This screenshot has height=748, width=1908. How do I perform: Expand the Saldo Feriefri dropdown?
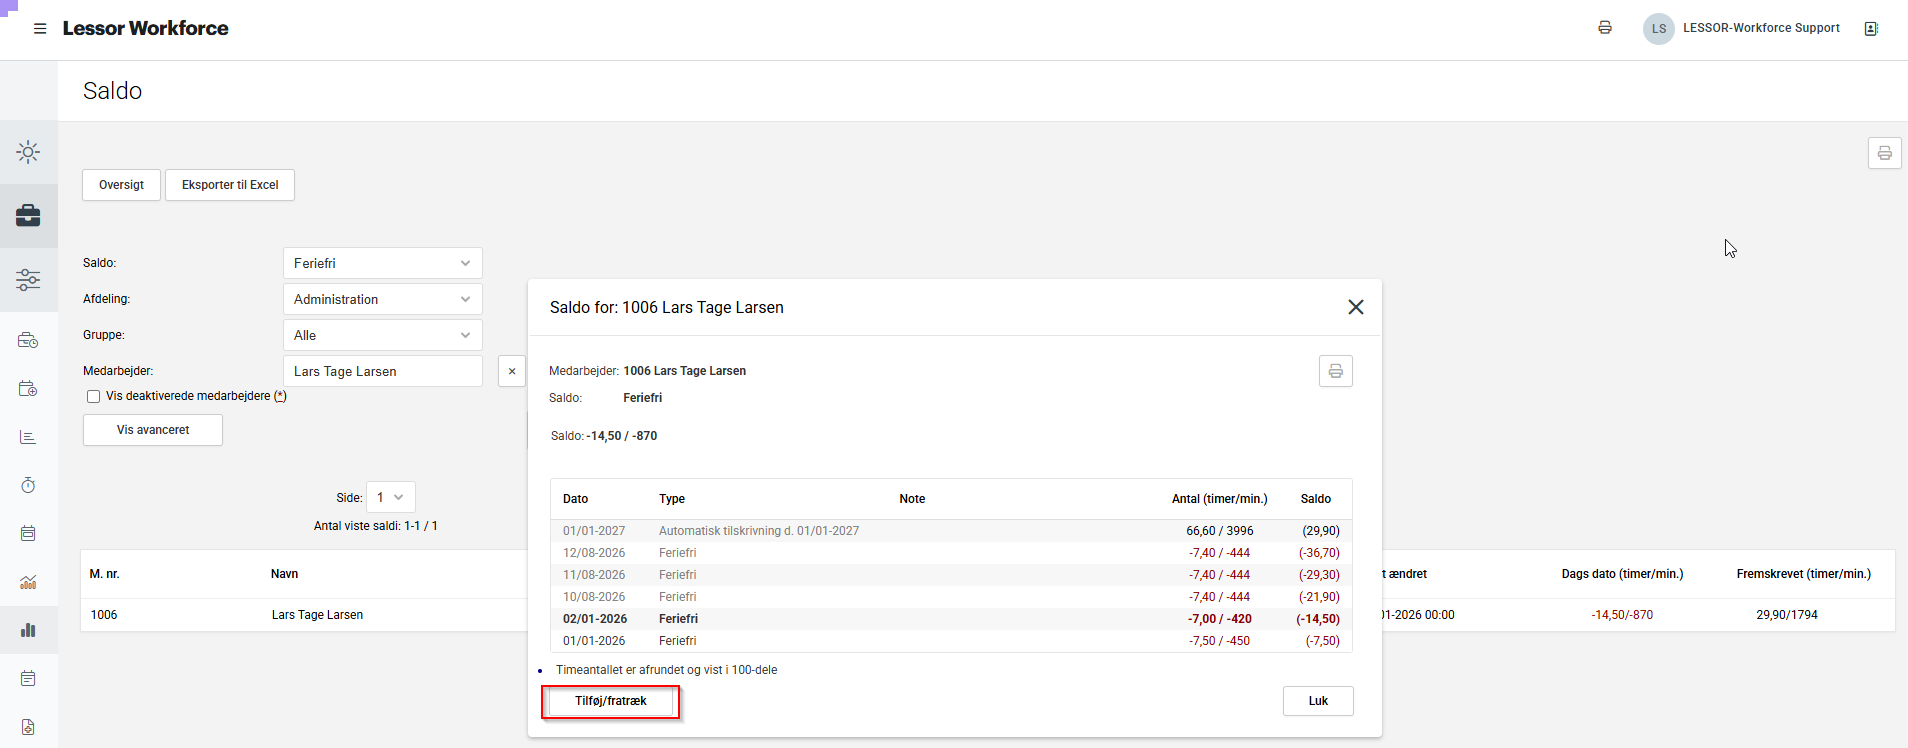pyautogui.click(x=382, y=263)
